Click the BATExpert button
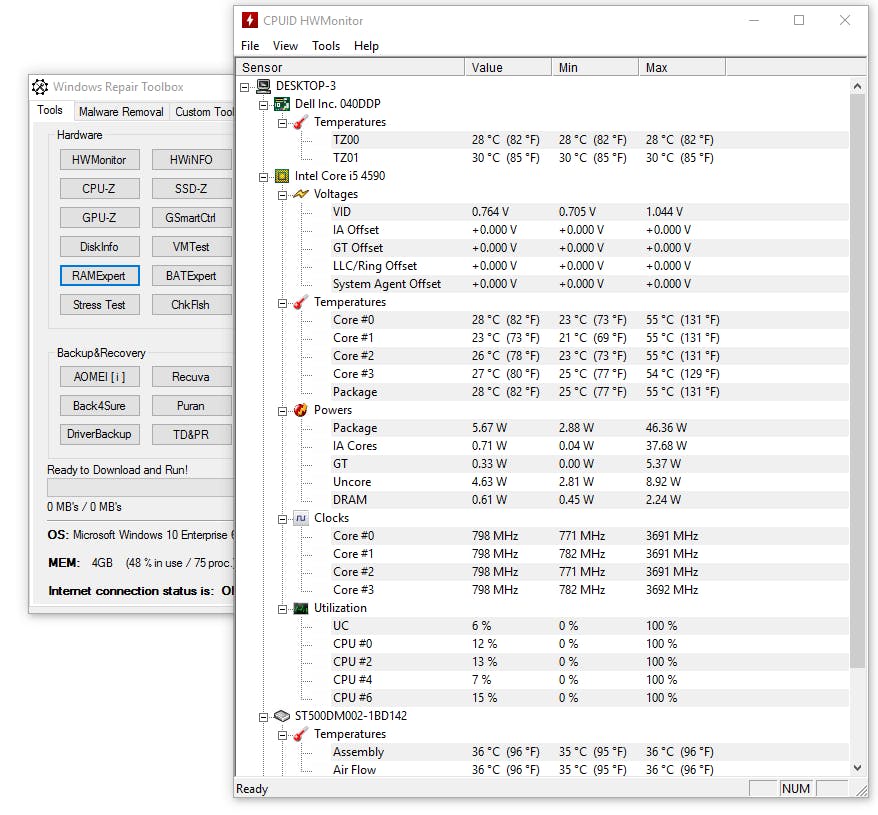The width and height of the screenshot is (878, 815). click(x=191, y=276)
